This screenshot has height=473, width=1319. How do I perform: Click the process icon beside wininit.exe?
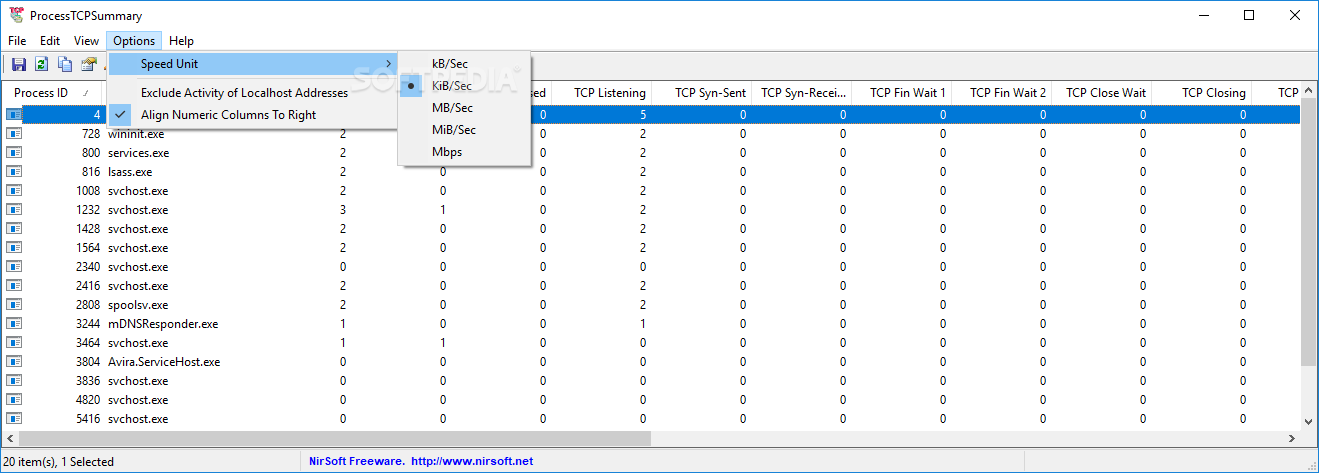[14, 134]
